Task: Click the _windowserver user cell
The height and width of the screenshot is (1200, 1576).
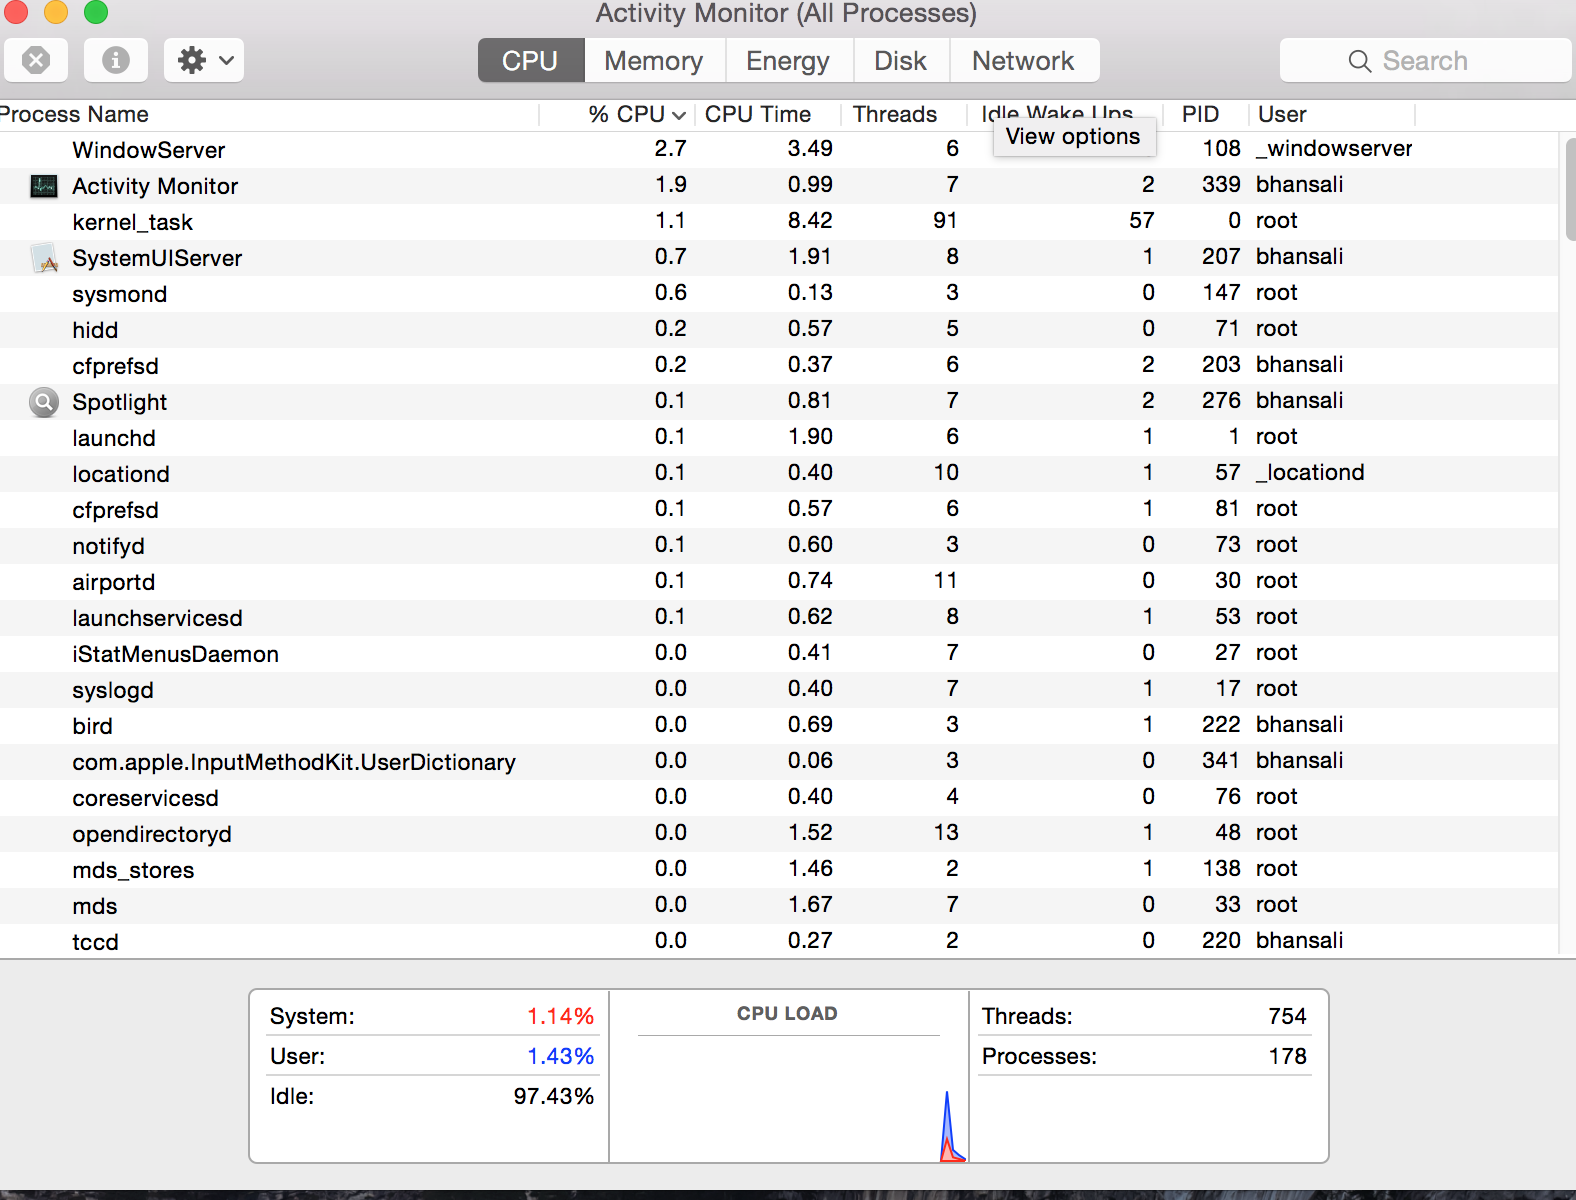Action: [x=1334, y=149]
